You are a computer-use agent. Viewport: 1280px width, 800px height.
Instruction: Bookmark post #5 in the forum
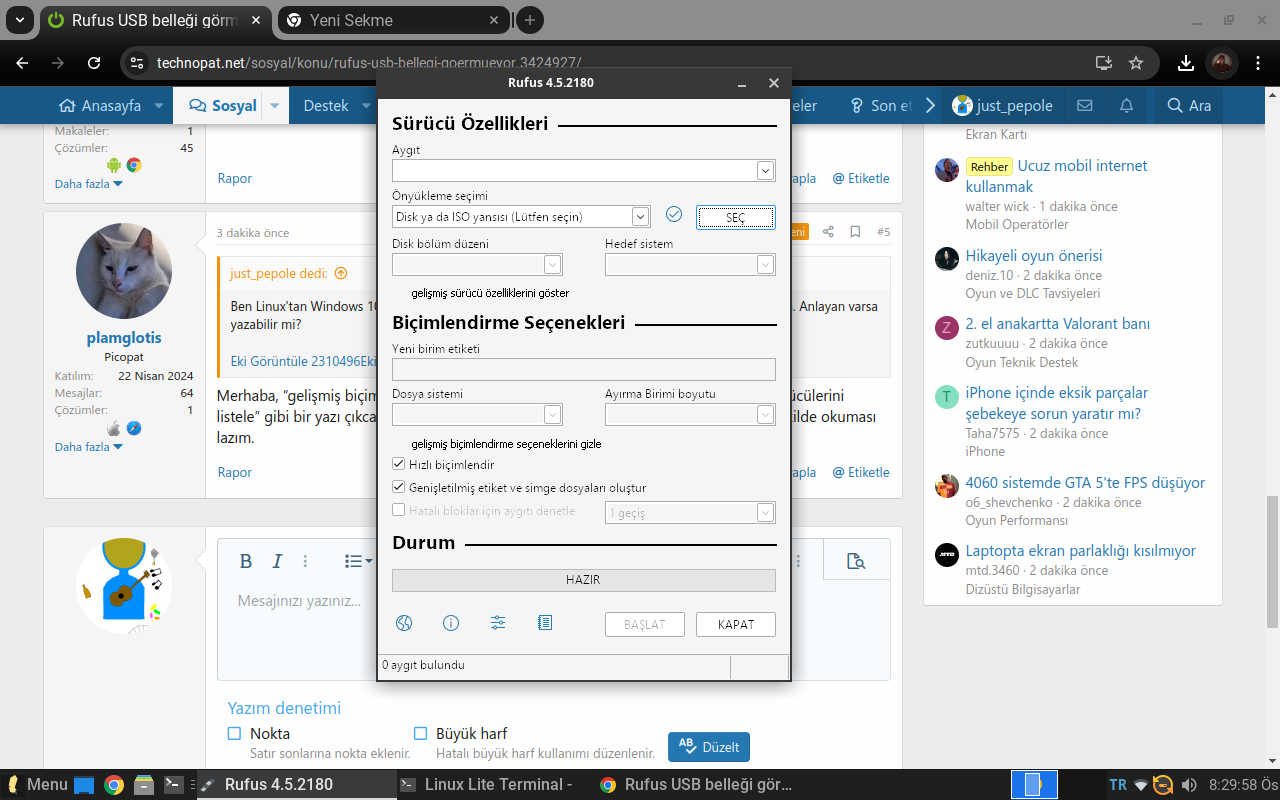click(855, 232)
